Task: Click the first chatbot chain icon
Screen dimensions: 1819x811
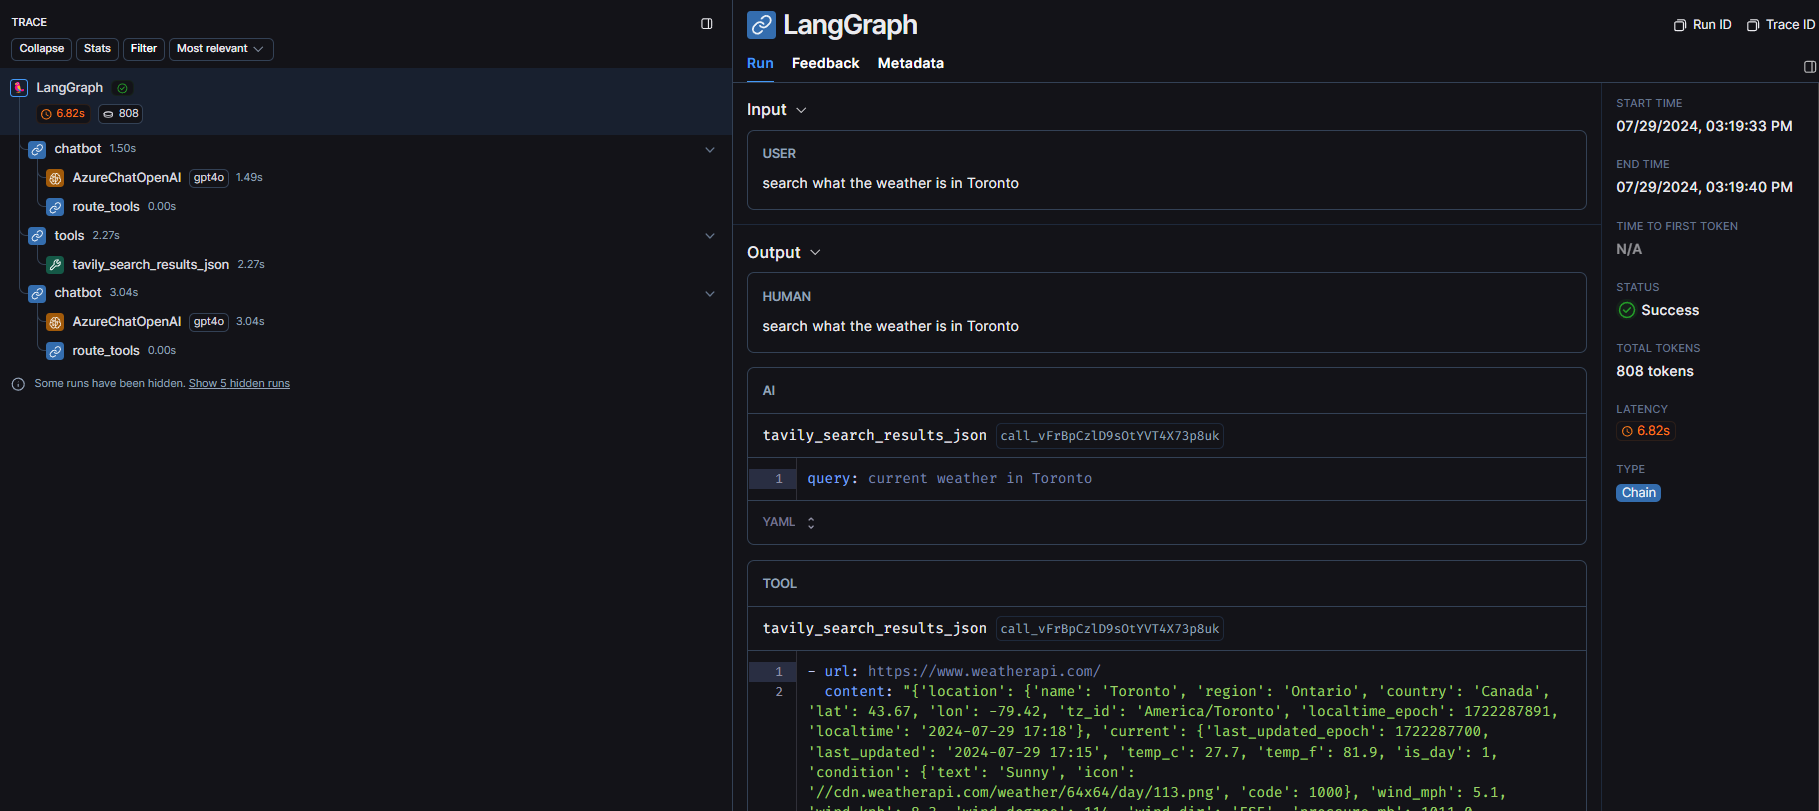Action: tap(37, 149)
